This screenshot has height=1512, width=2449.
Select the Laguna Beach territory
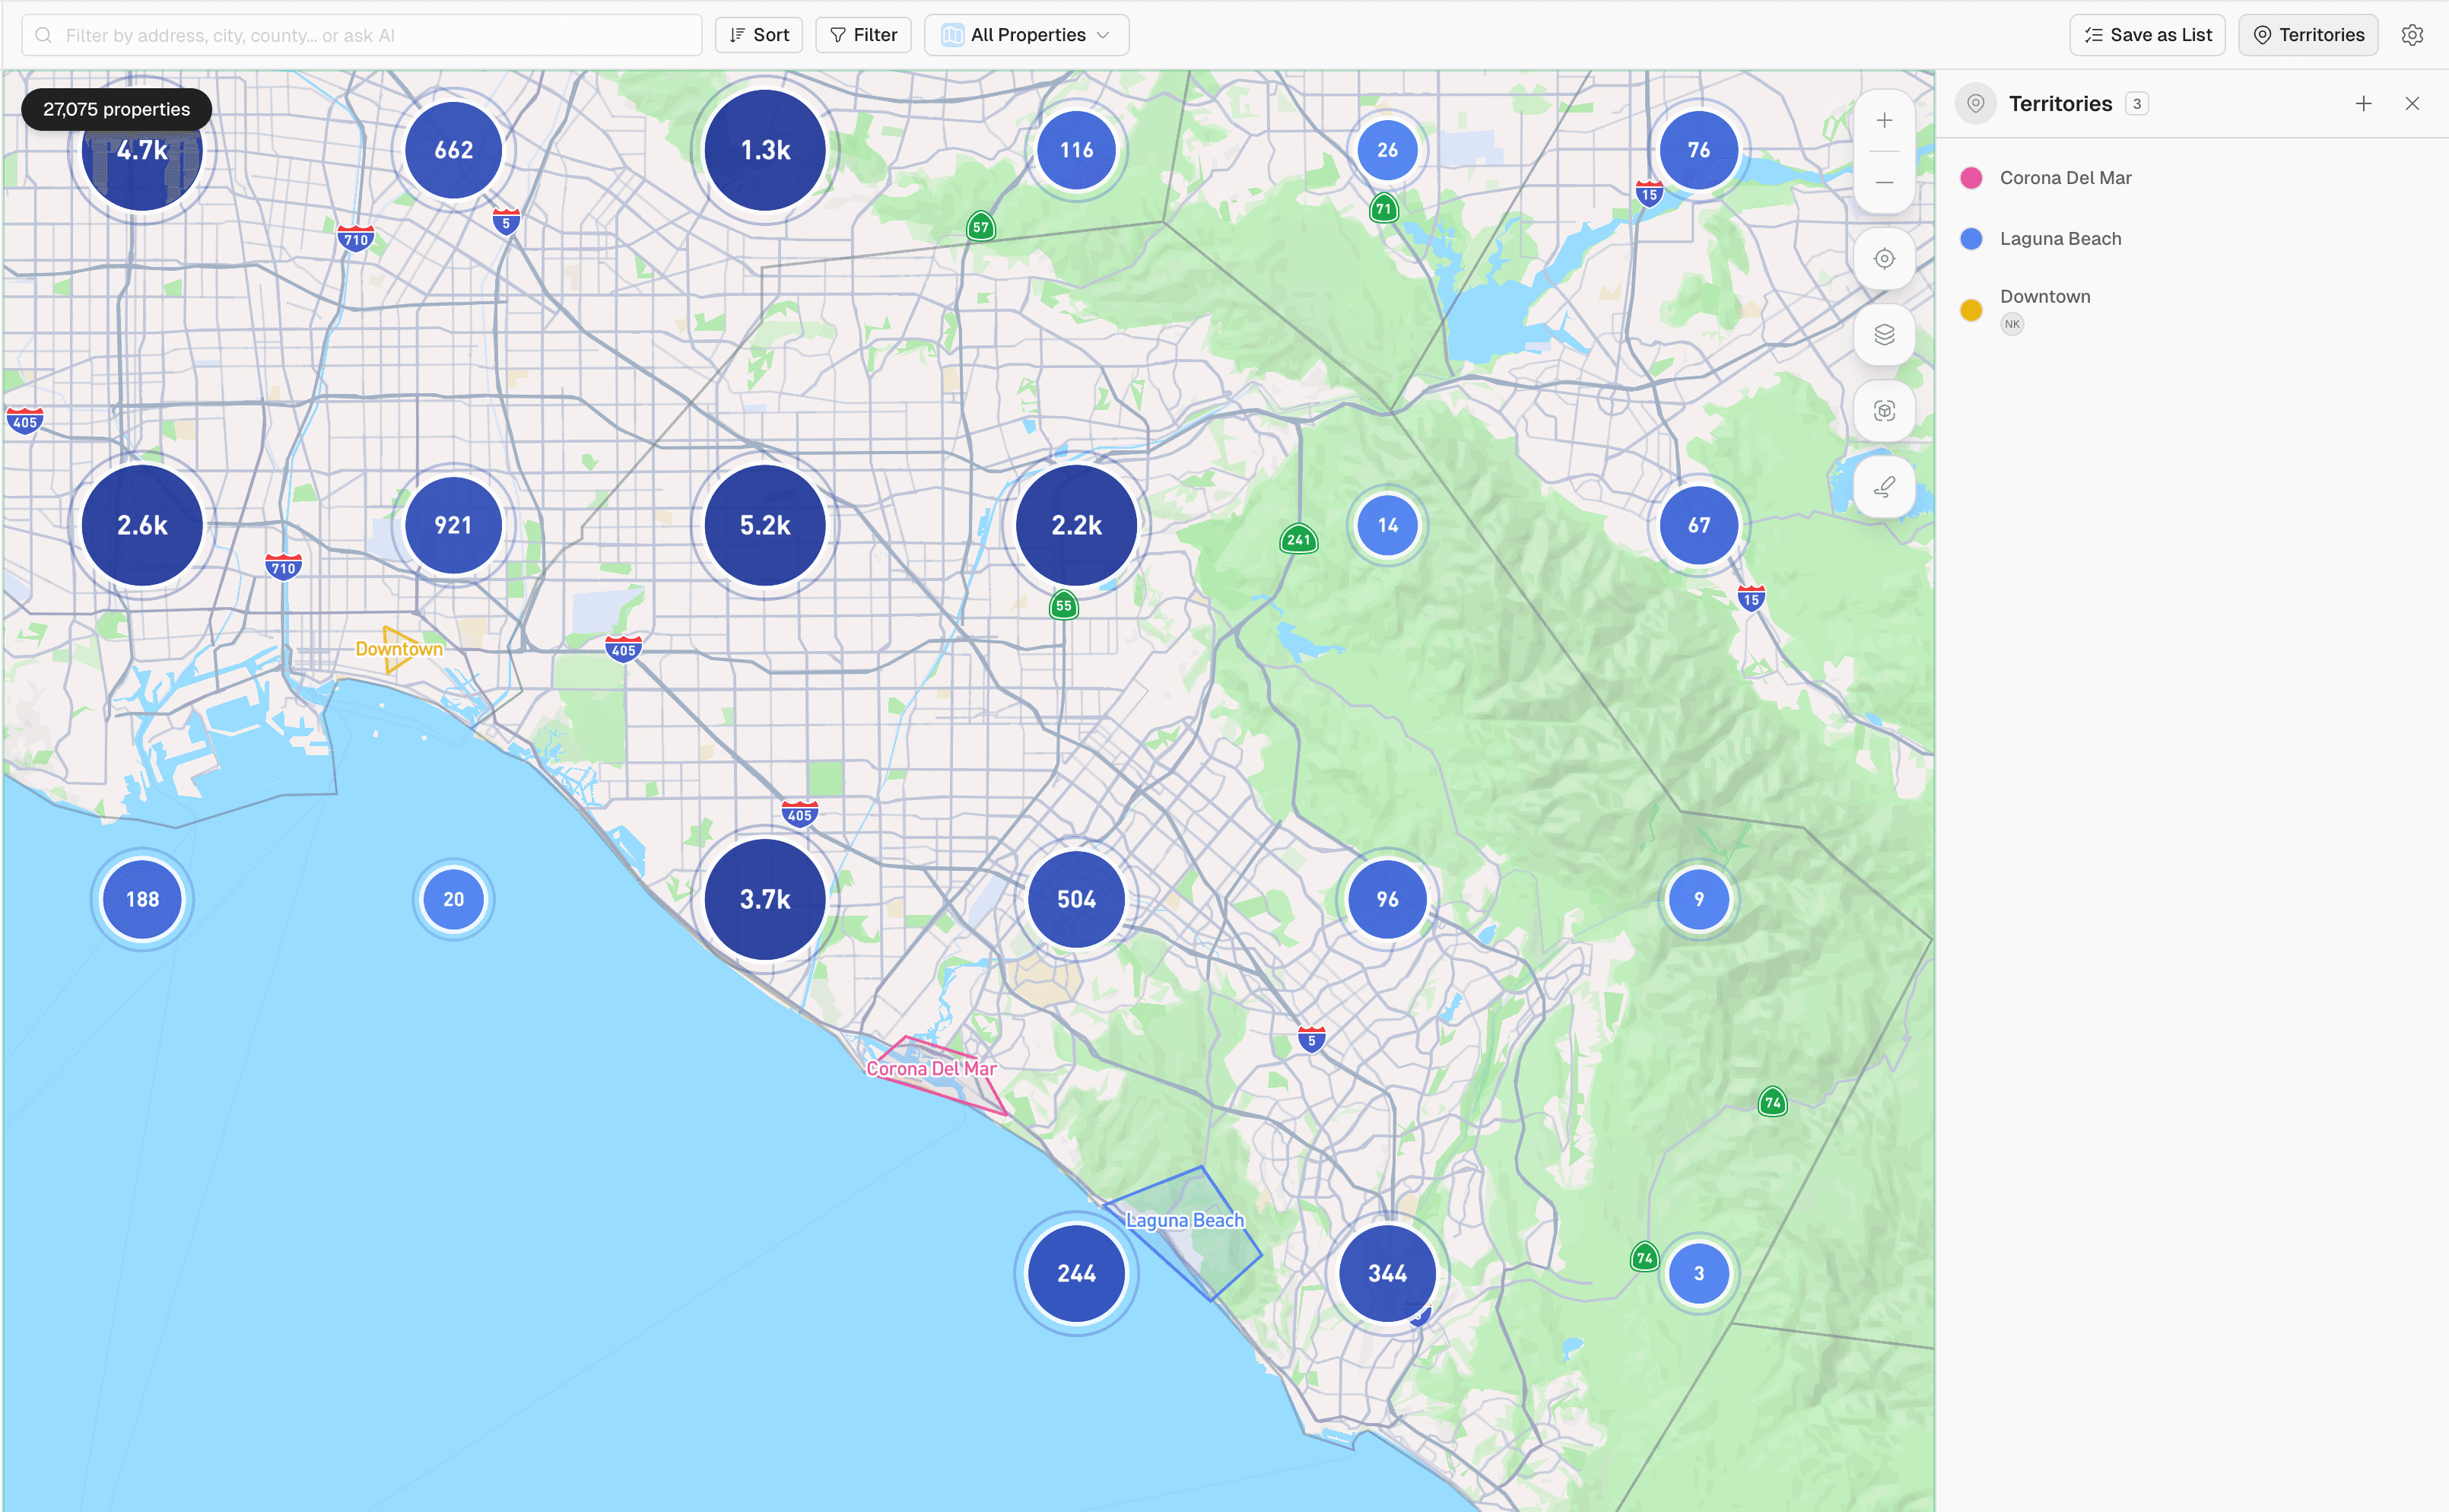click(x=2060, y=238)
